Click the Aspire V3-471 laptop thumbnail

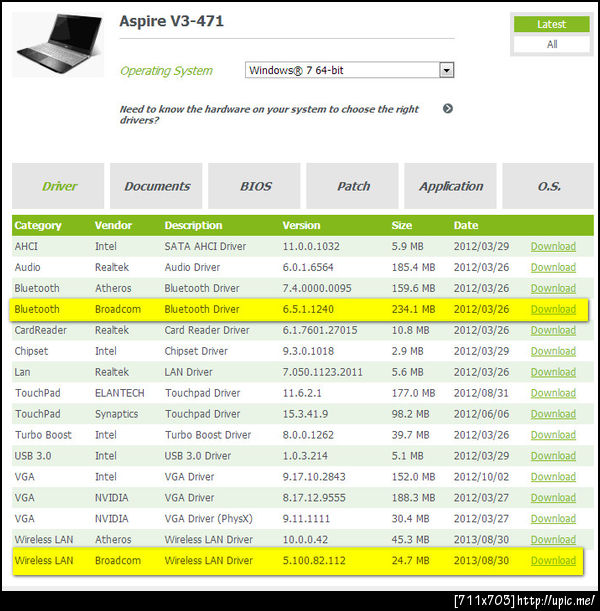pos(58,44)
